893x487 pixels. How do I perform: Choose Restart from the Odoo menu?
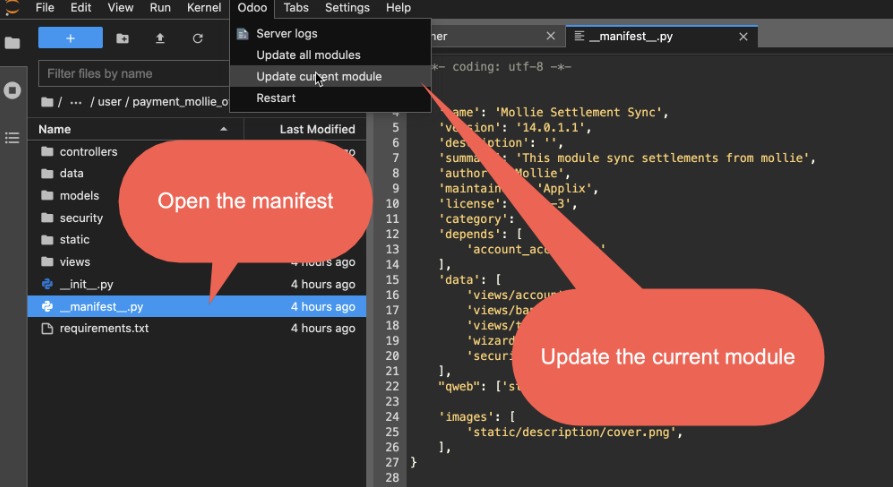pyautogui.click(x=330, y=98)
